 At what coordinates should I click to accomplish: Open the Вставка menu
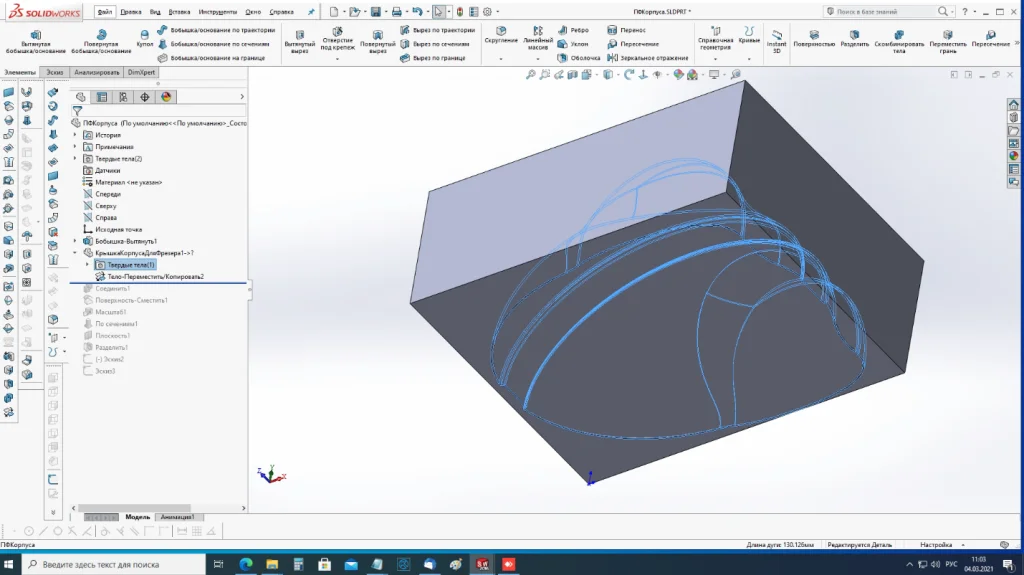coord(180,12)
